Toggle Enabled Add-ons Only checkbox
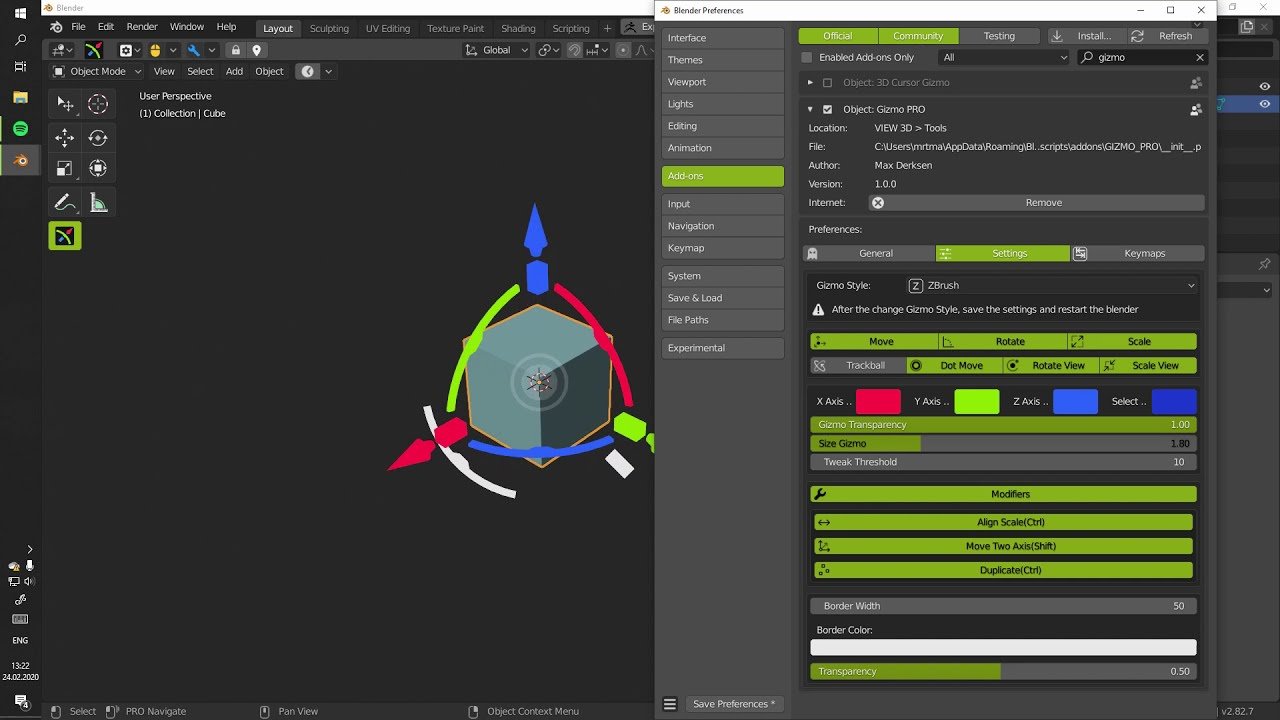1280x720 pixels. pyautogui.click(x=807, y=58)
